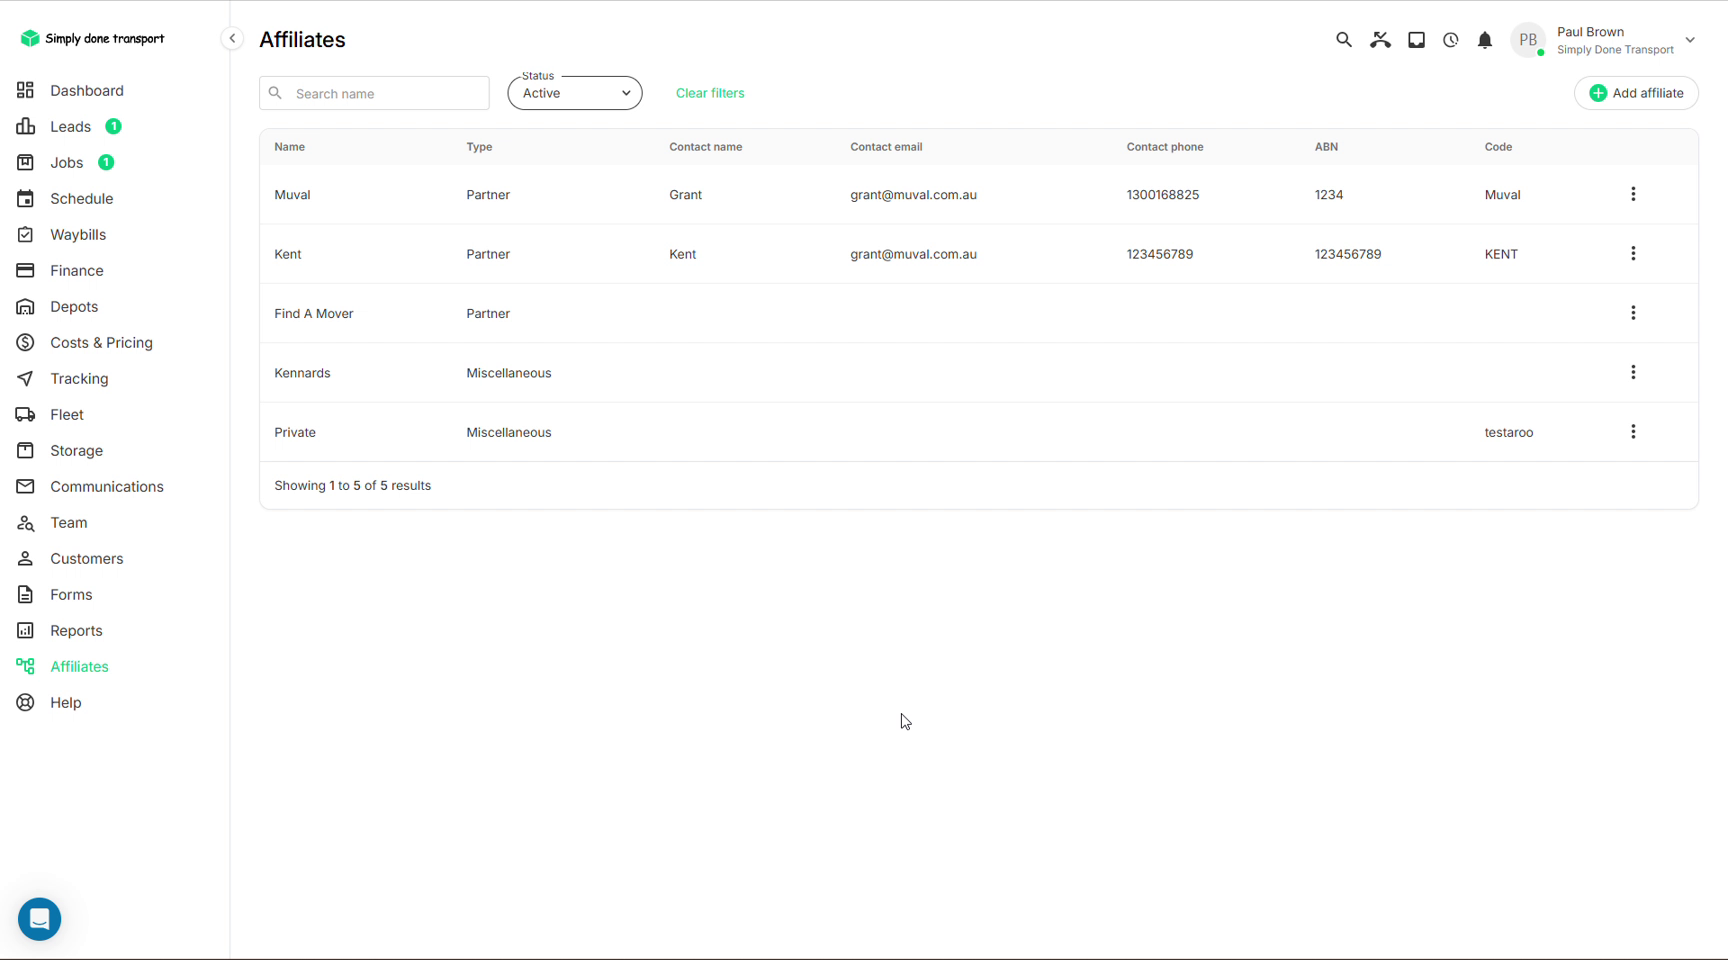
Task: Open Forms in sidebar
Action: pyautogui.click(x=71, y=594)
